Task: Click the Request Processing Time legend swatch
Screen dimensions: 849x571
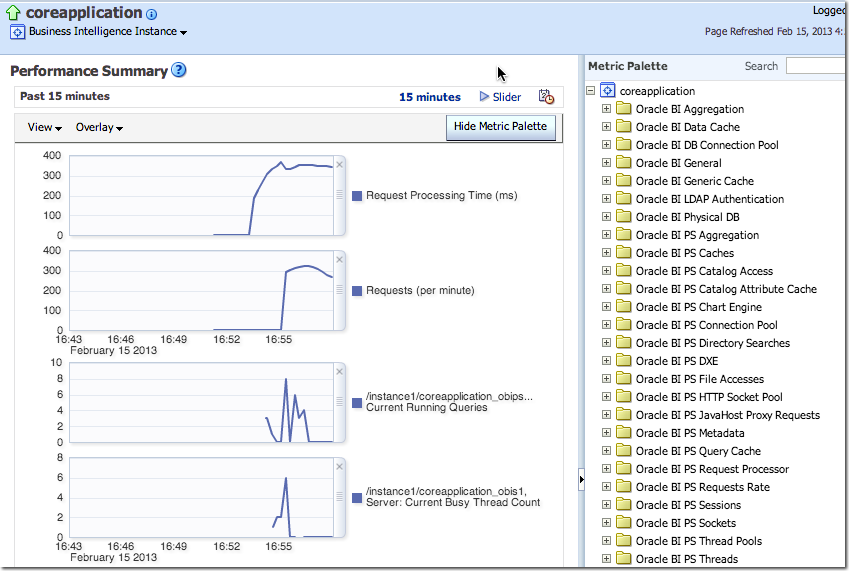Action: [357, 195]
